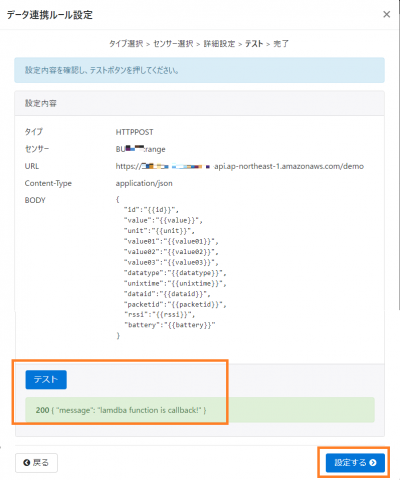Click the sensor name ending in range
The height and width of the screenshot is (480, 400).
click(x=140, y=149)
